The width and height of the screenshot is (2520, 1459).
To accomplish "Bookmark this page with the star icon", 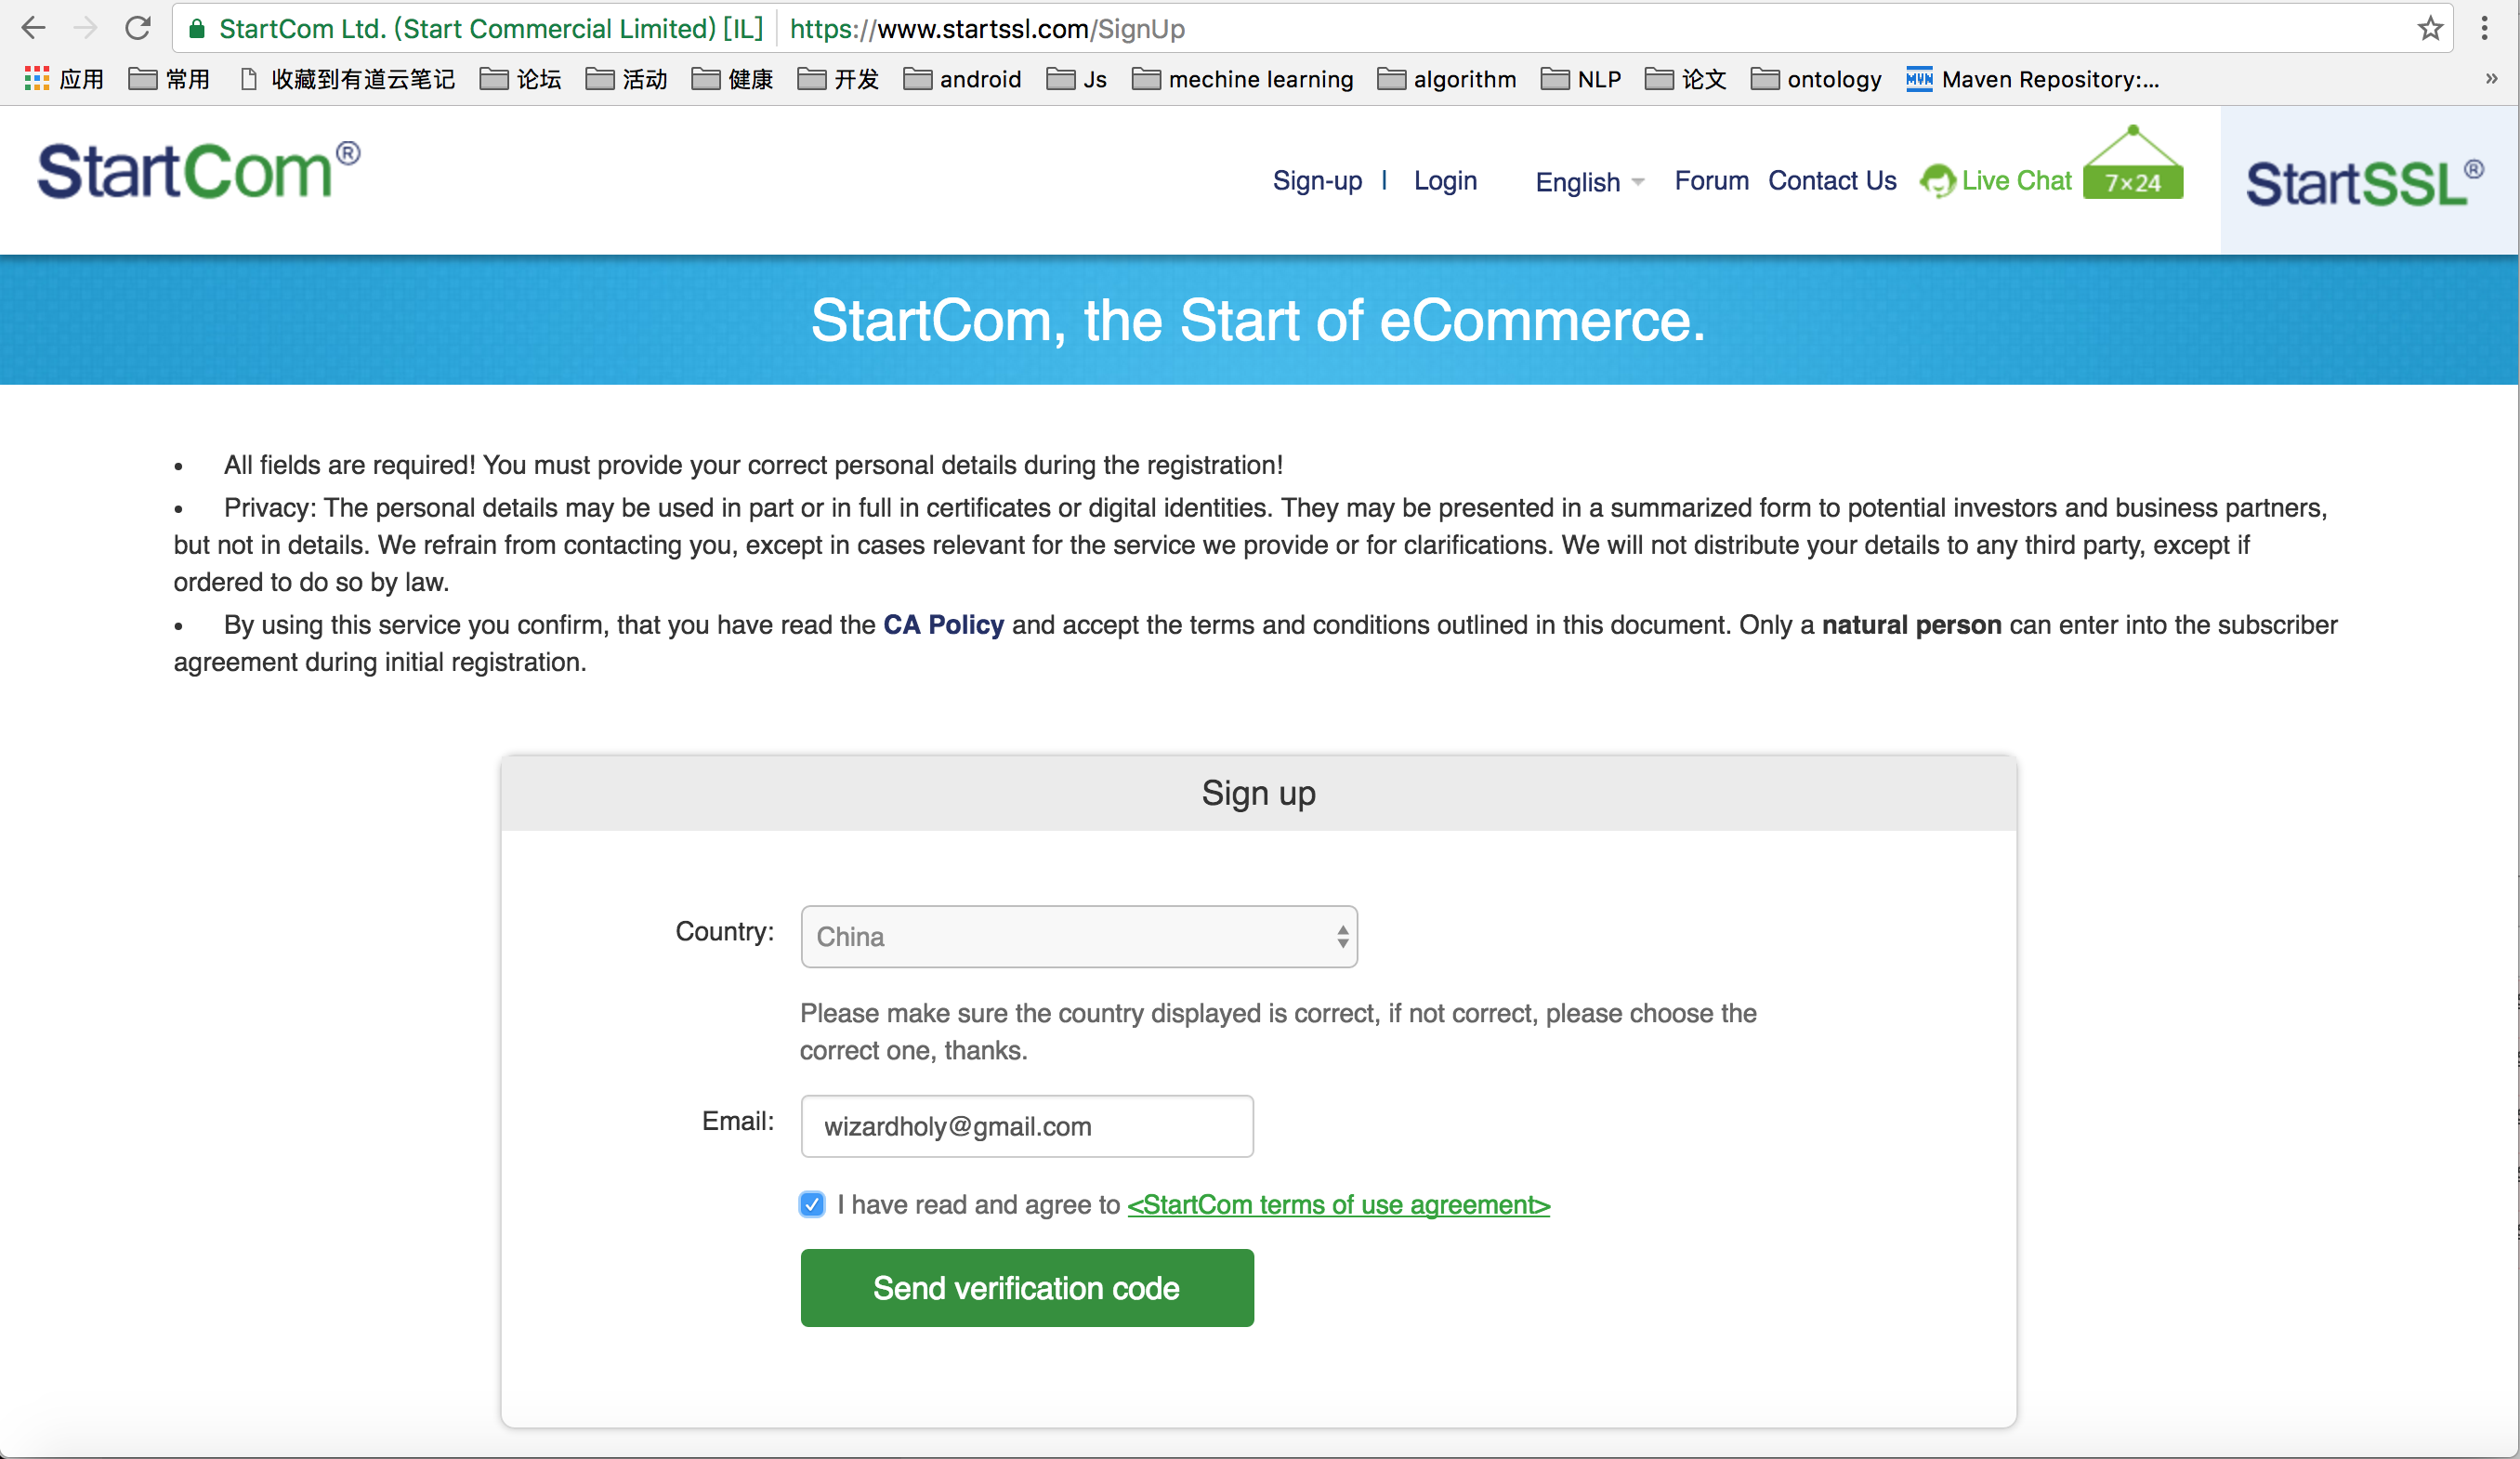I will pyautogui.click(x=2430, y=28).
